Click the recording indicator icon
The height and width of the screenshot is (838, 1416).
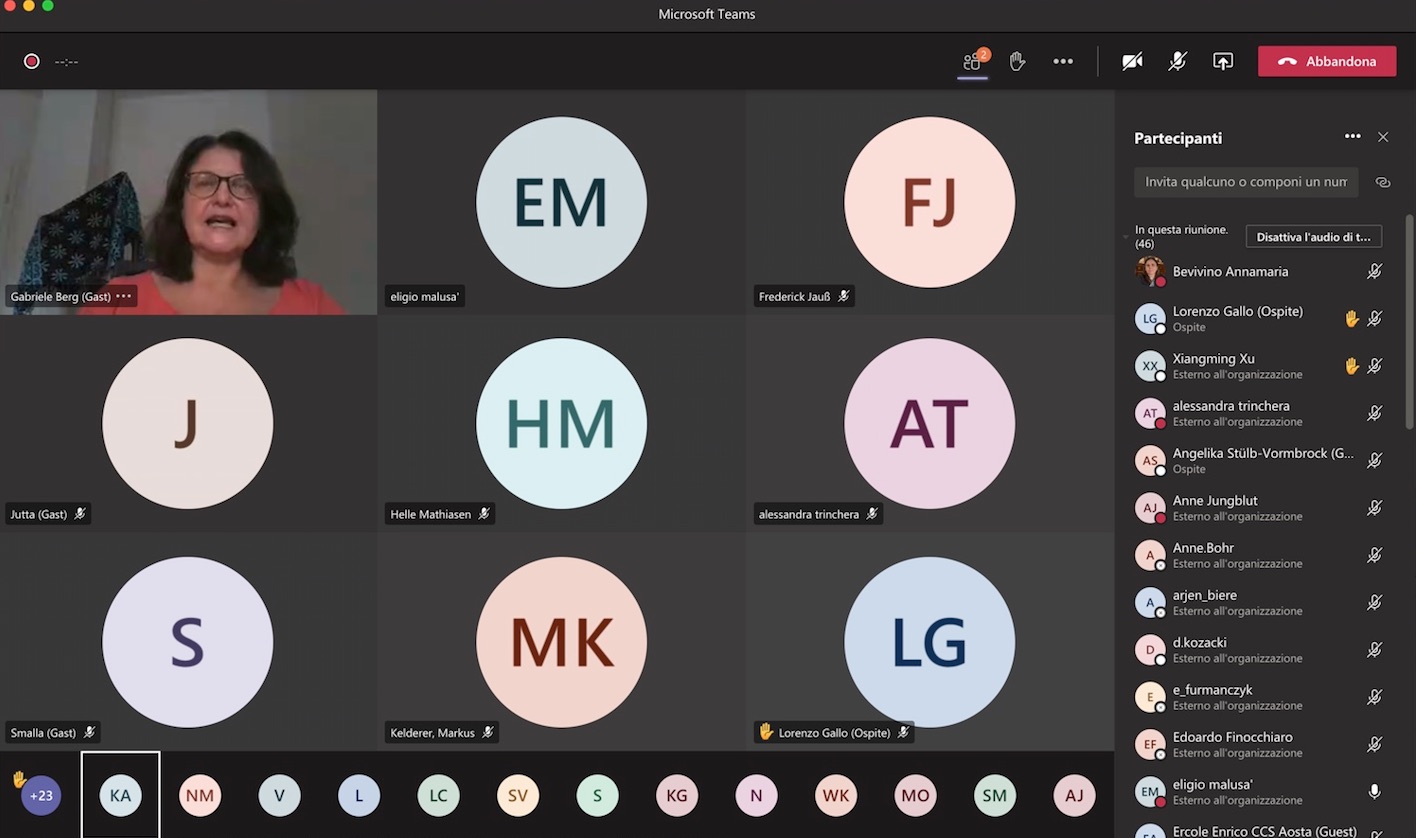(x=31, y=61)
